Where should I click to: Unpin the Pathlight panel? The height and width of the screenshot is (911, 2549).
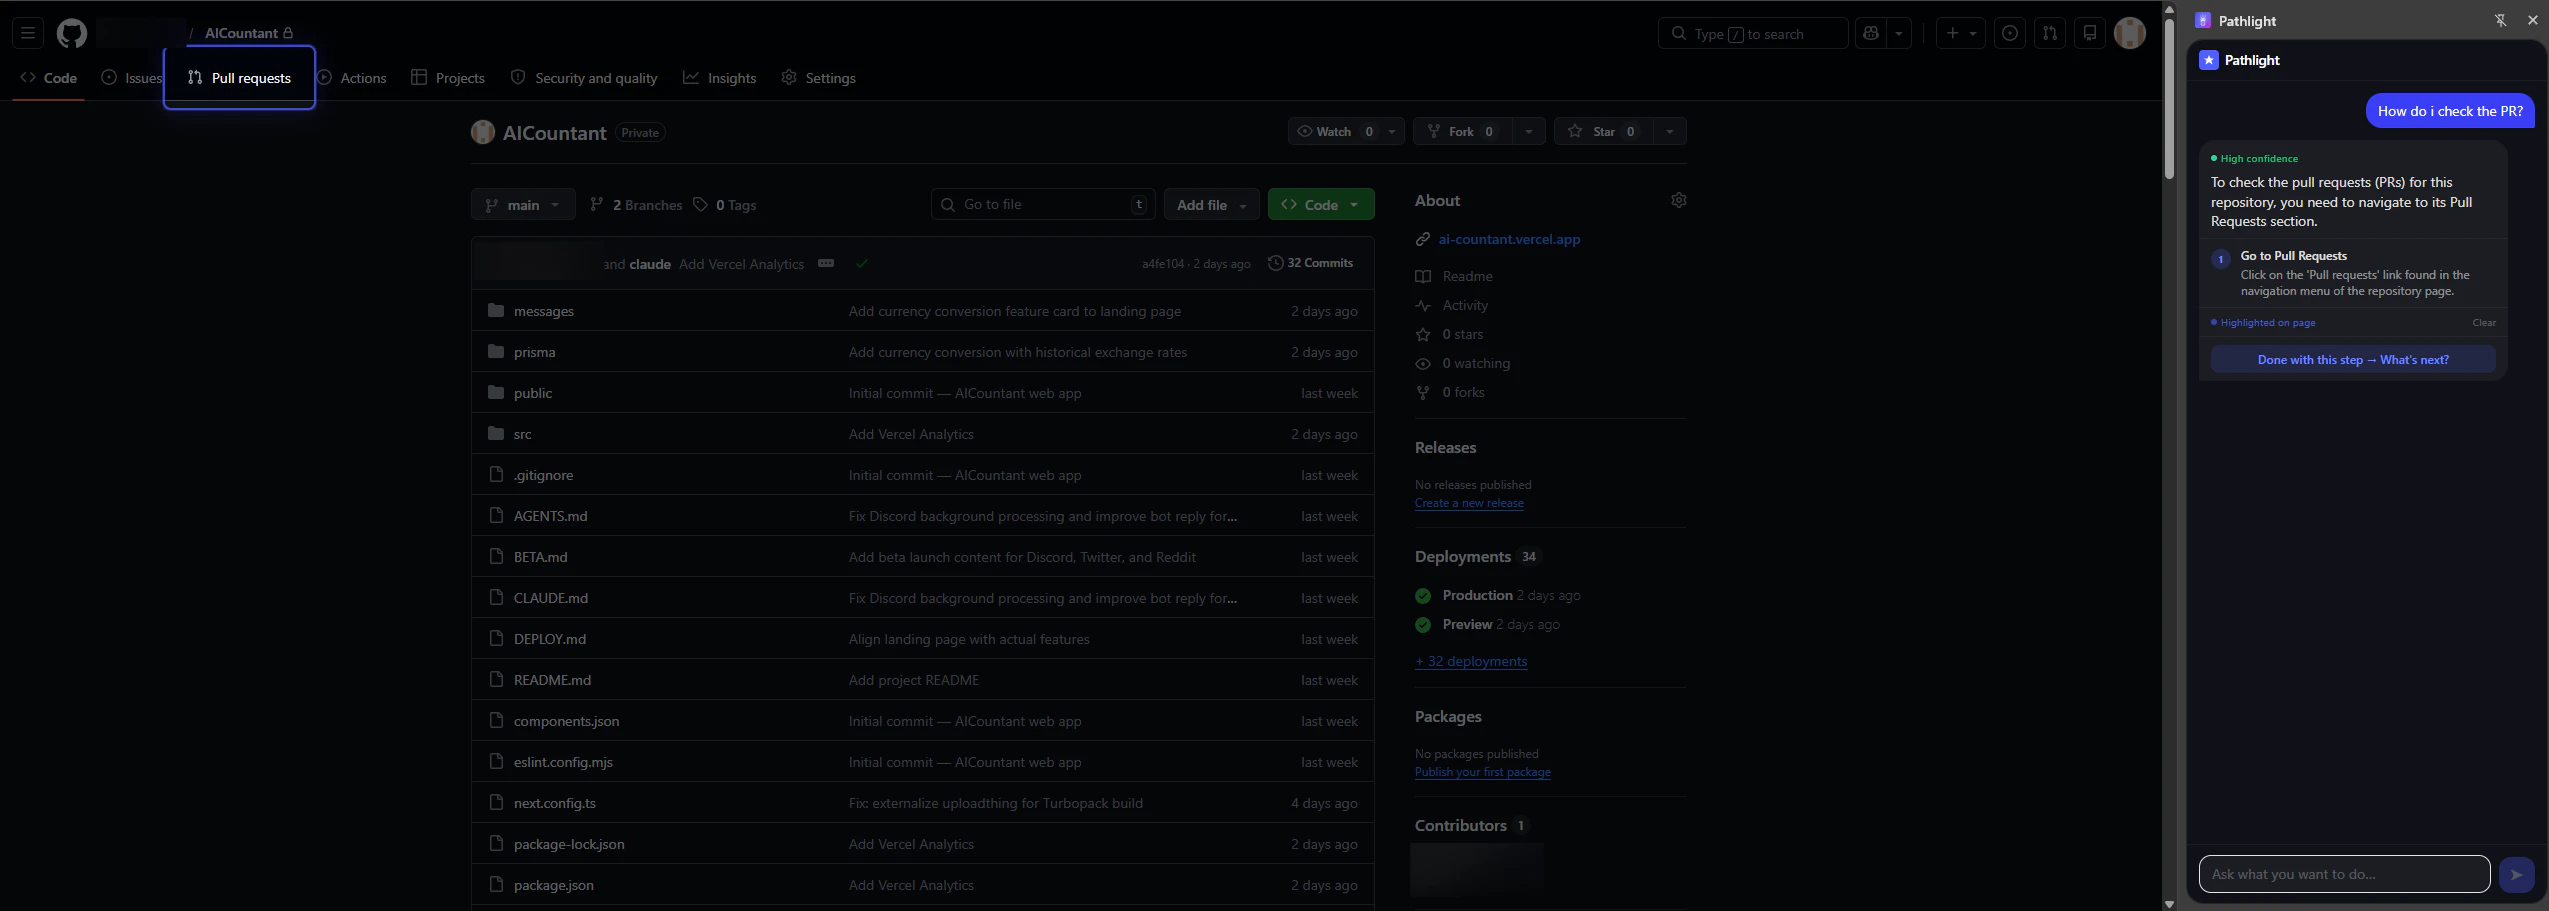click(2500, 20)
